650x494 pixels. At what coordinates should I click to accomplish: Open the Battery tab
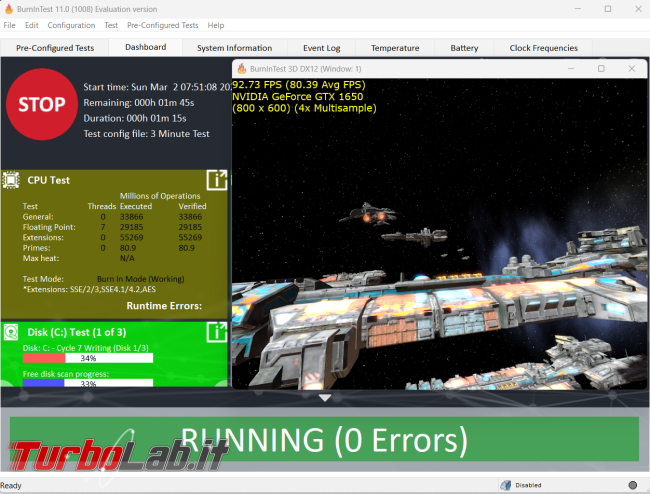[x=464, y=48]
